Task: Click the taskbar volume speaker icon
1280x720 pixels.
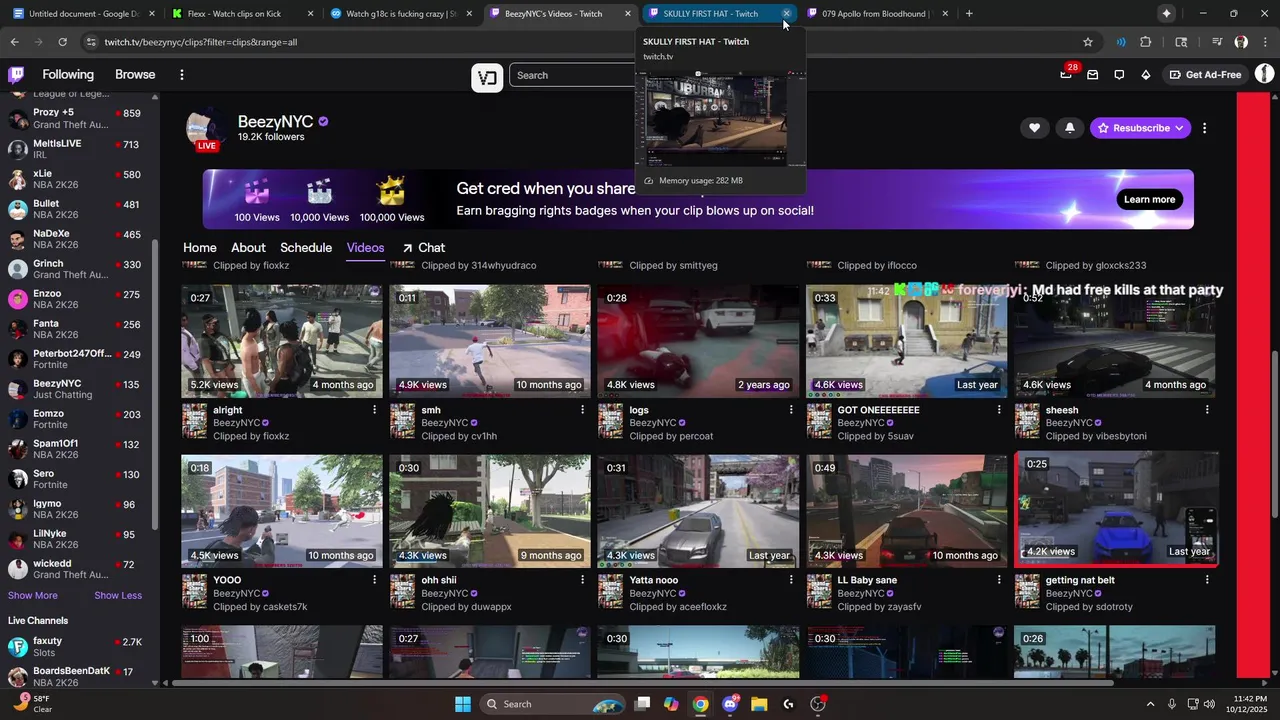Action: point(1209,704)
